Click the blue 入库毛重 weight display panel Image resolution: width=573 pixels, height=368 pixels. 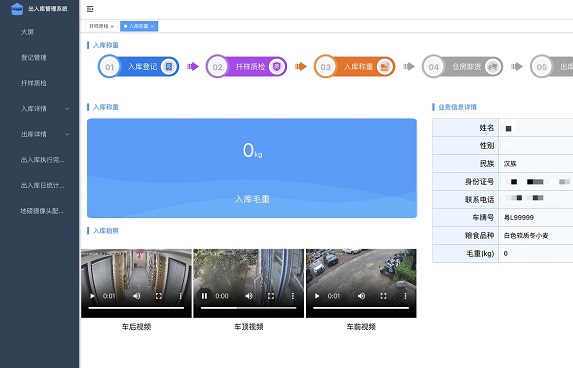click(x=252, y=168)
